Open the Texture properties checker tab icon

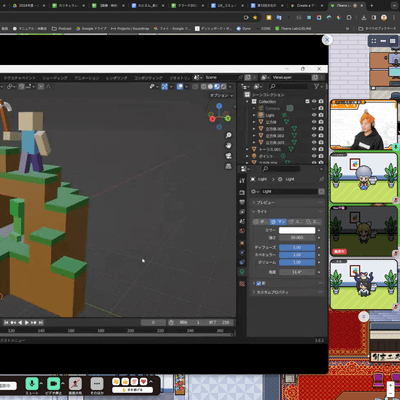point(242,284)
